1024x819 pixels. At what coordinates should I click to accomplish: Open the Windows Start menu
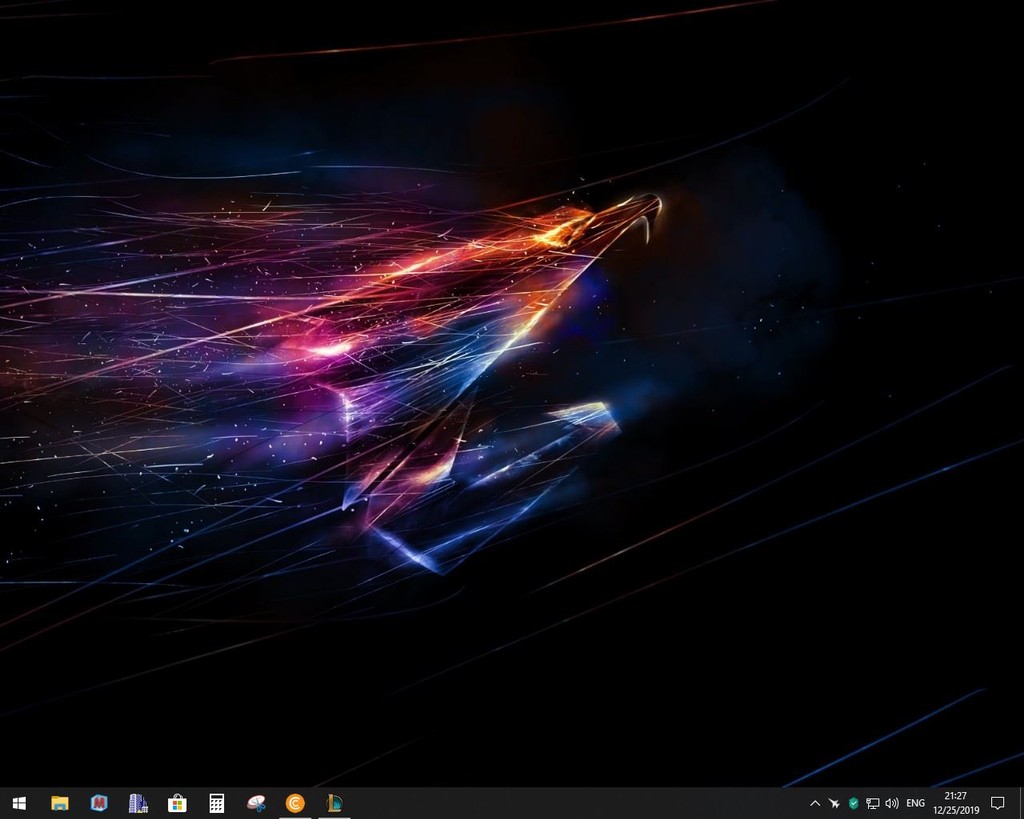[19, 803]
